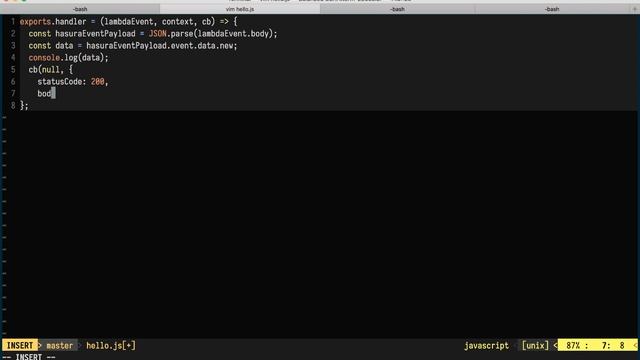The image size is (640, 360).
Task: Click the 'context' parameter in line 1
Action: tap(178, 22)
